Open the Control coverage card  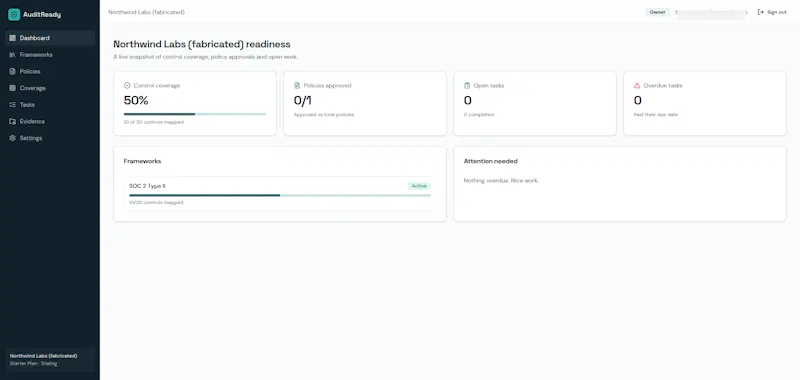click(x=195, y=103)
